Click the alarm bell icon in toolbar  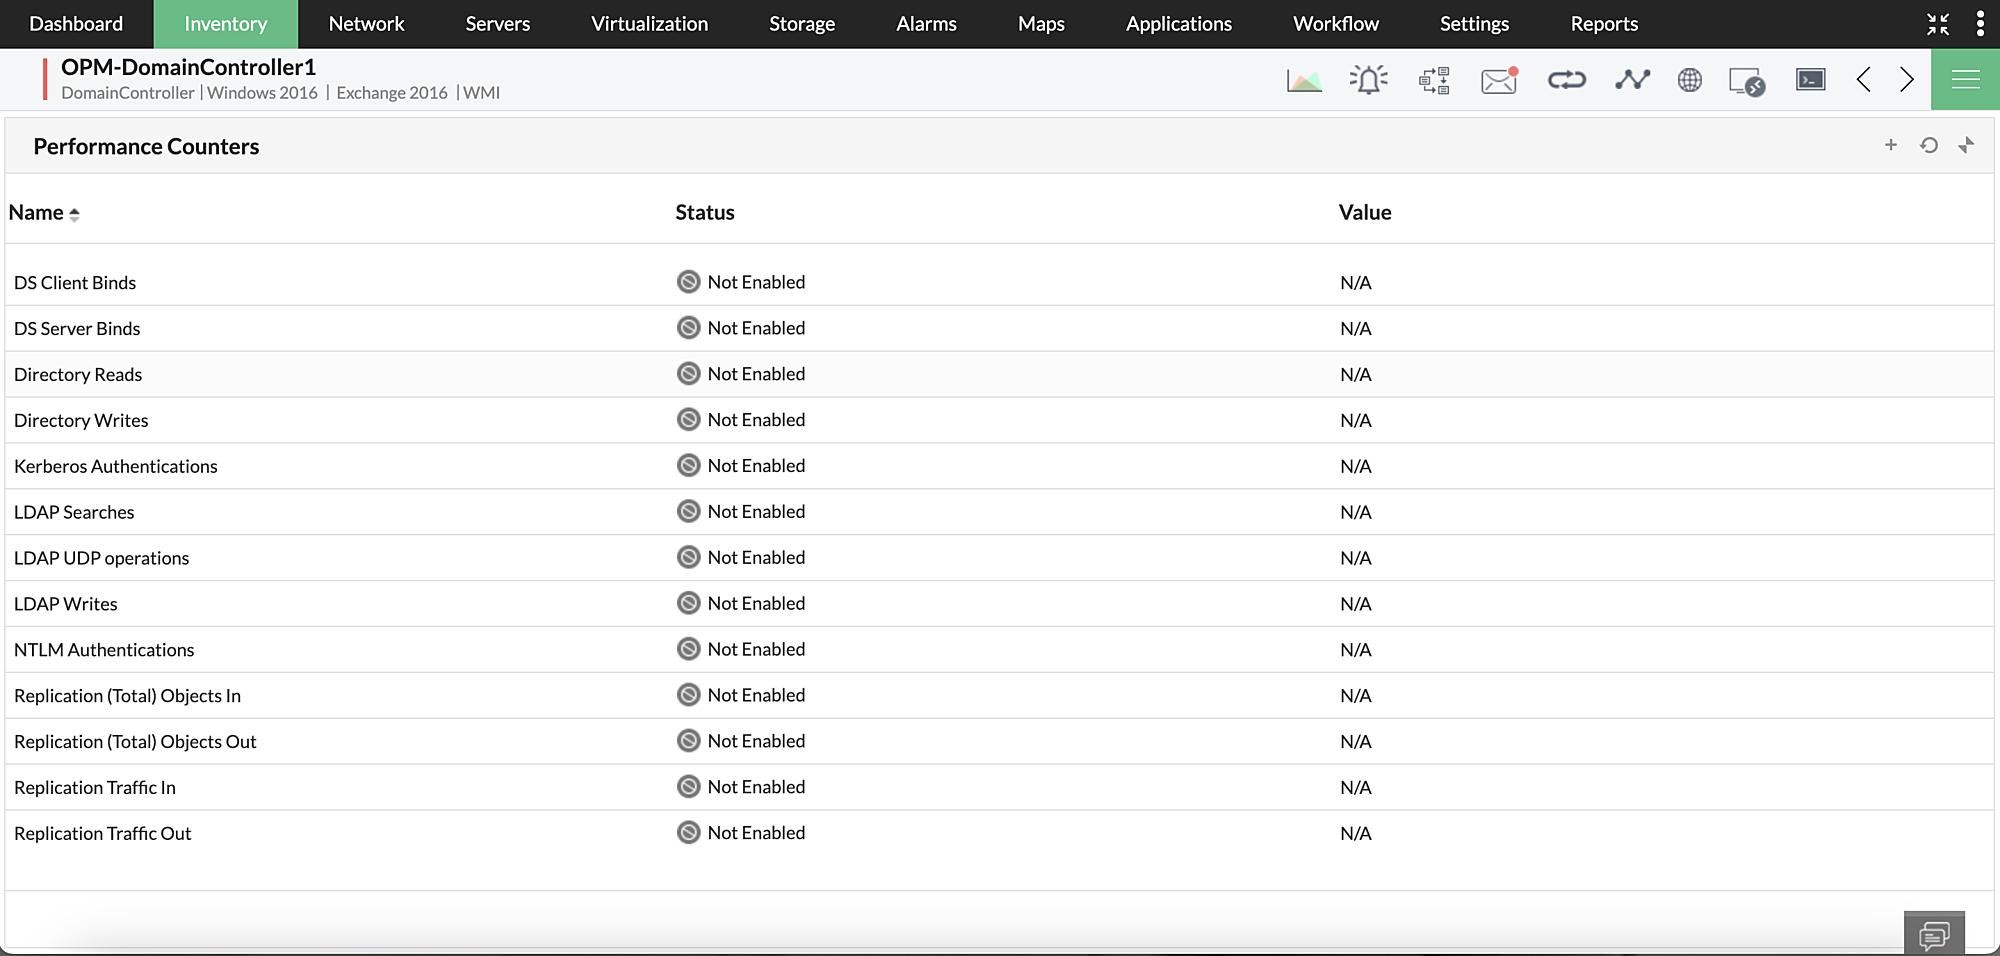[x=1368, y=80]
